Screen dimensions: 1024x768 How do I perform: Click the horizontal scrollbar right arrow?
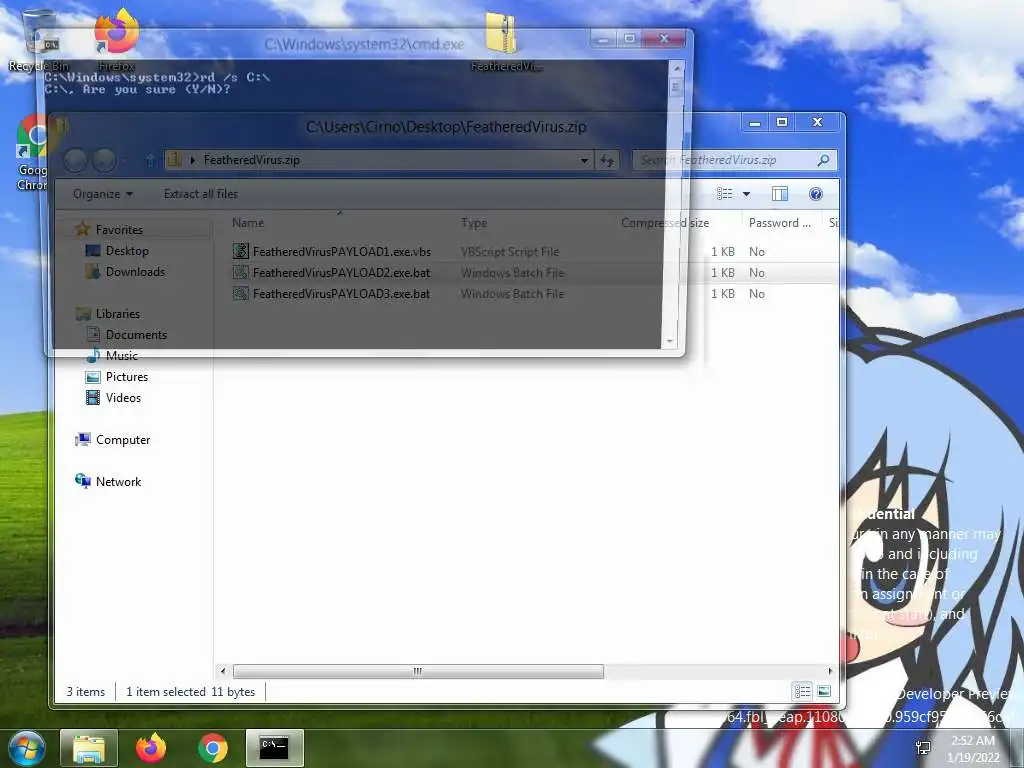(x=831, y=671)
